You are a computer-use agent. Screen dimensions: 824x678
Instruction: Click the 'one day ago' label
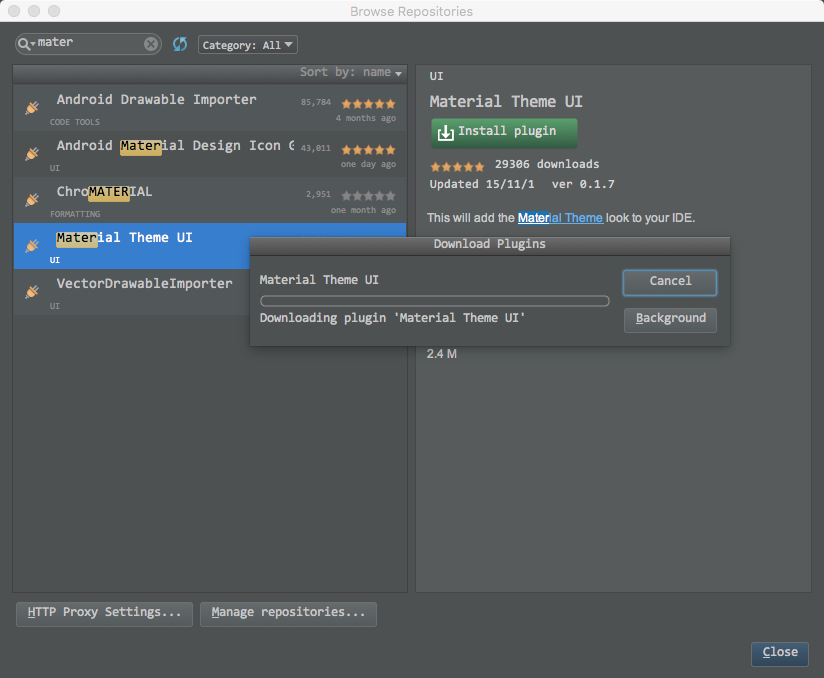[x=368, y=164]
